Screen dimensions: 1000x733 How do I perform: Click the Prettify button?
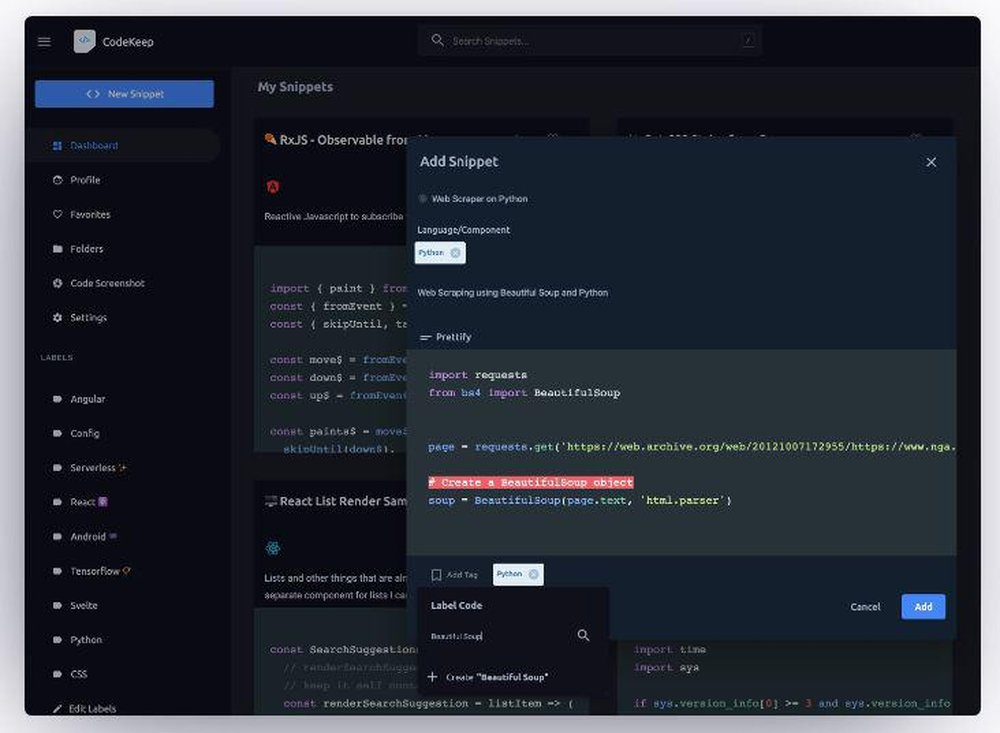coord(446,337)
